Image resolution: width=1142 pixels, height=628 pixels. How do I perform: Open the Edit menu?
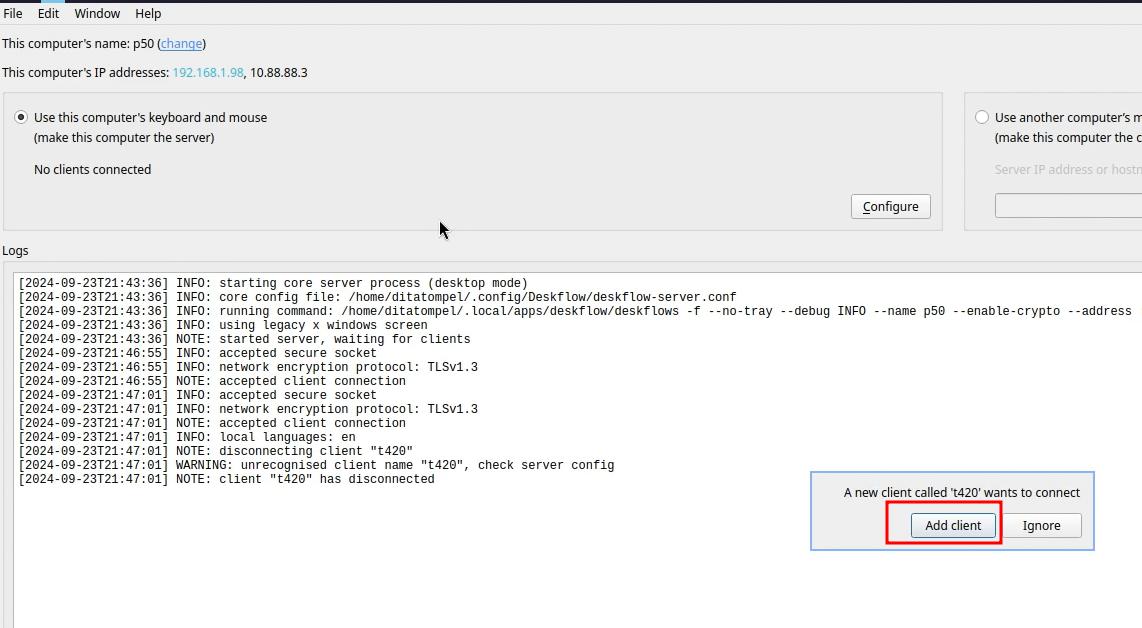[48, 13]
